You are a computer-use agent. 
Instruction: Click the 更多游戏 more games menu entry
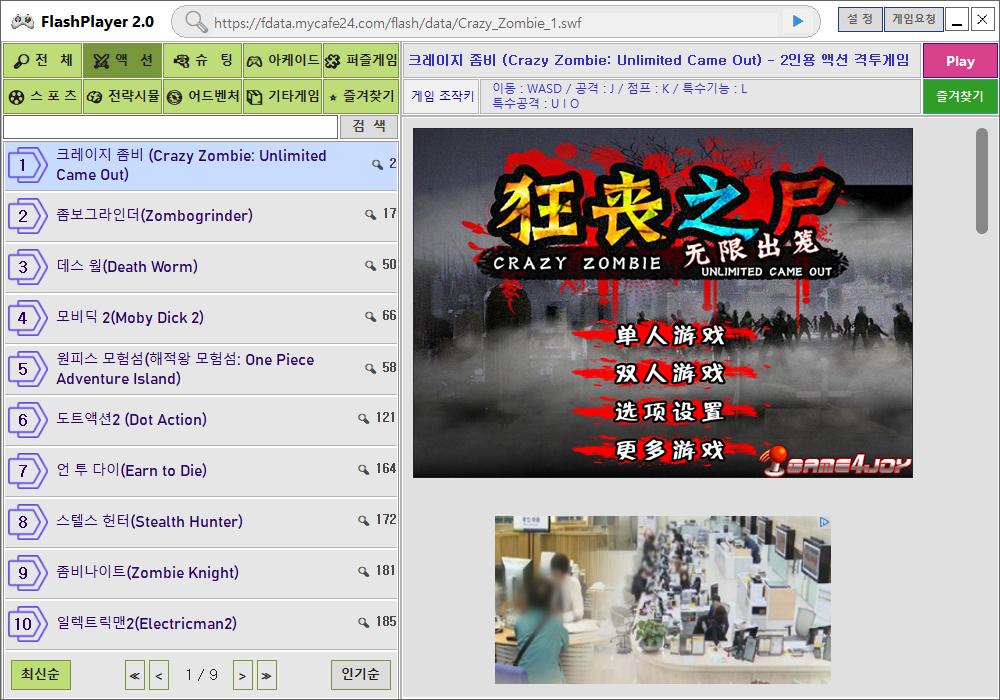[x=669, y=449]
